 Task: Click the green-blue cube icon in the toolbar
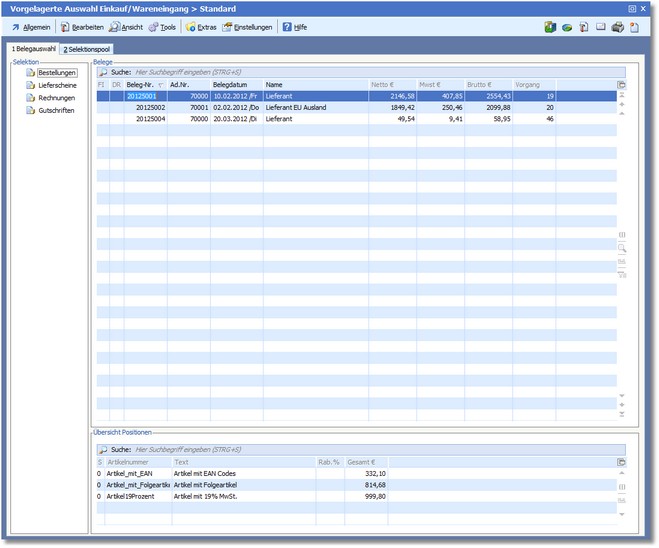click(x=550, y=27)
